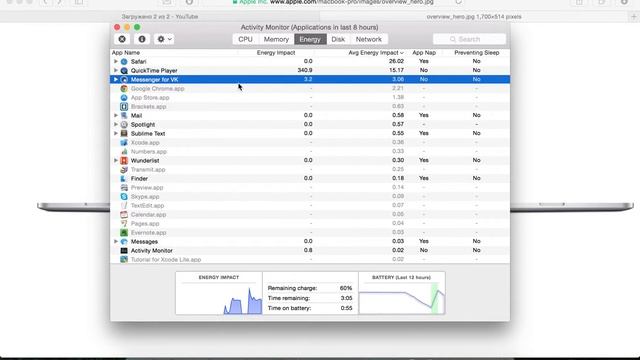Screen dimensions: 640x360
Task: Switch to overview_hero.jpg tab in Safari
Action: coord(474,17)
